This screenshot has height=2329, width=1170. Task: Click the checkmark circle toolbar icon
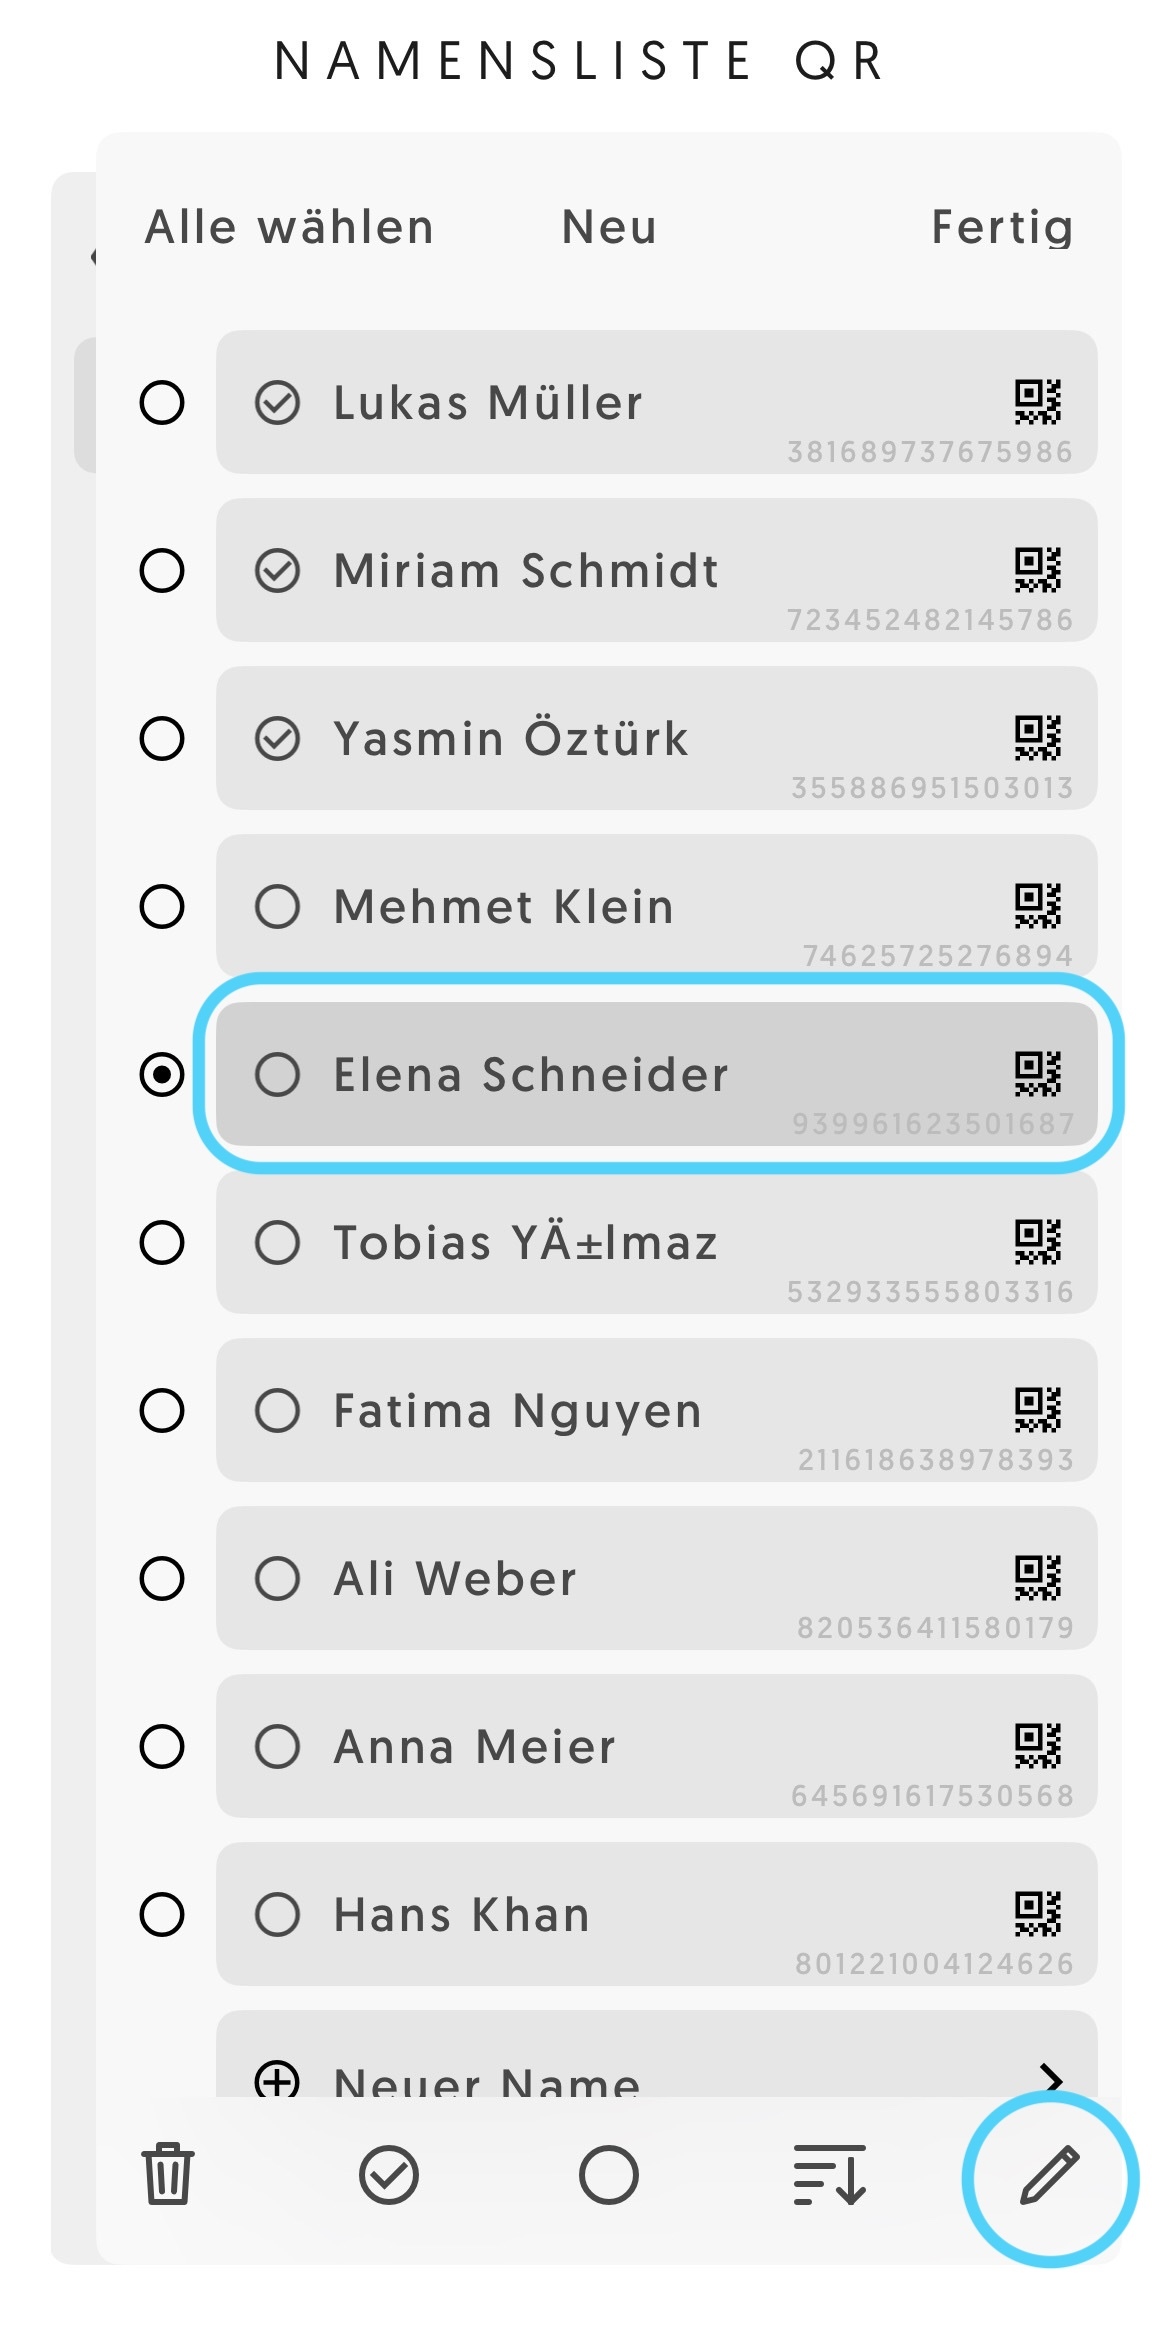tap(388, 2175)
